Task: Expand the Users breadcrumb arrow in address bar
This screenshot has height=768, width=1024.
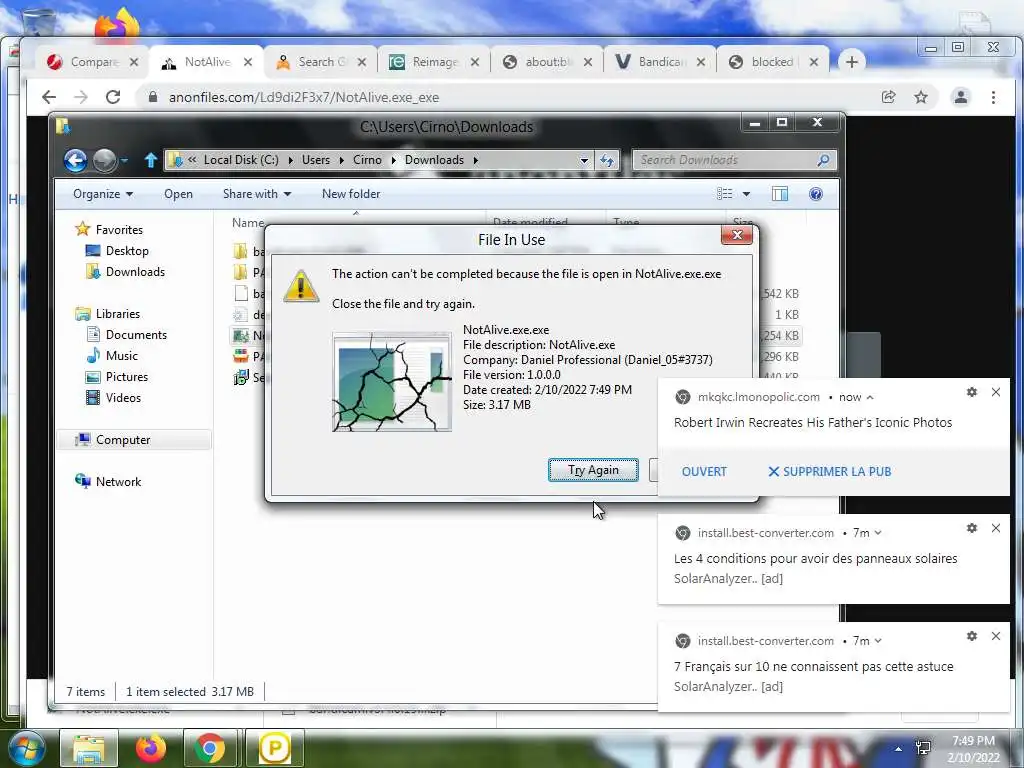Action: click(342, 160)
